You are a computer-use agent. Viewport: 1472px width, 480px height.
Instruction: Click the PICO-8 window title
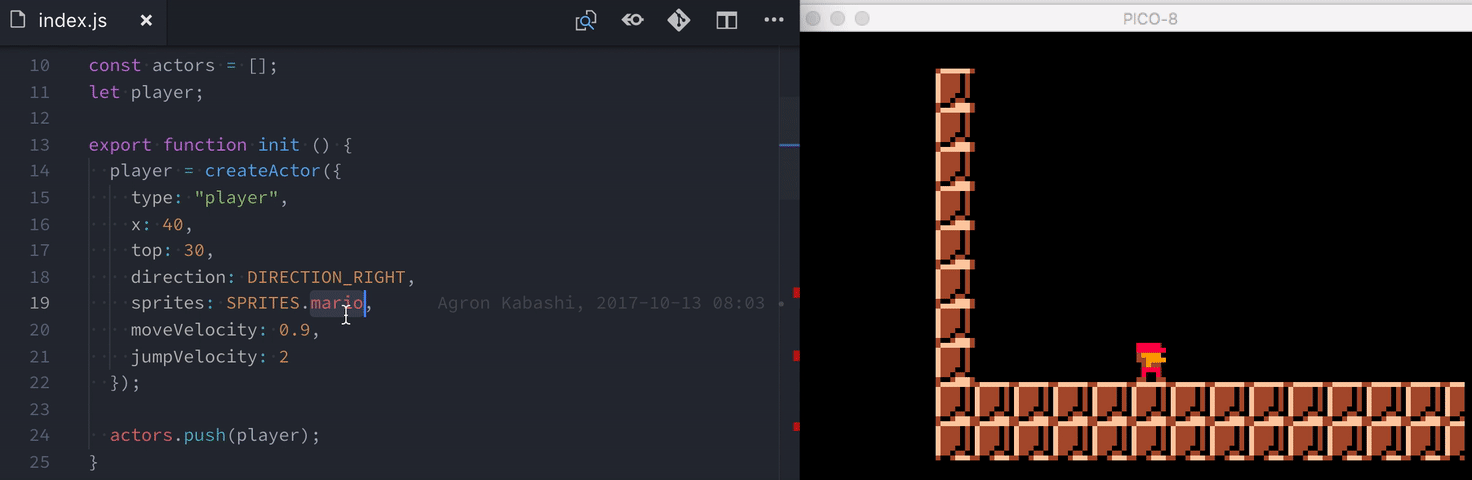point(1149,18)
